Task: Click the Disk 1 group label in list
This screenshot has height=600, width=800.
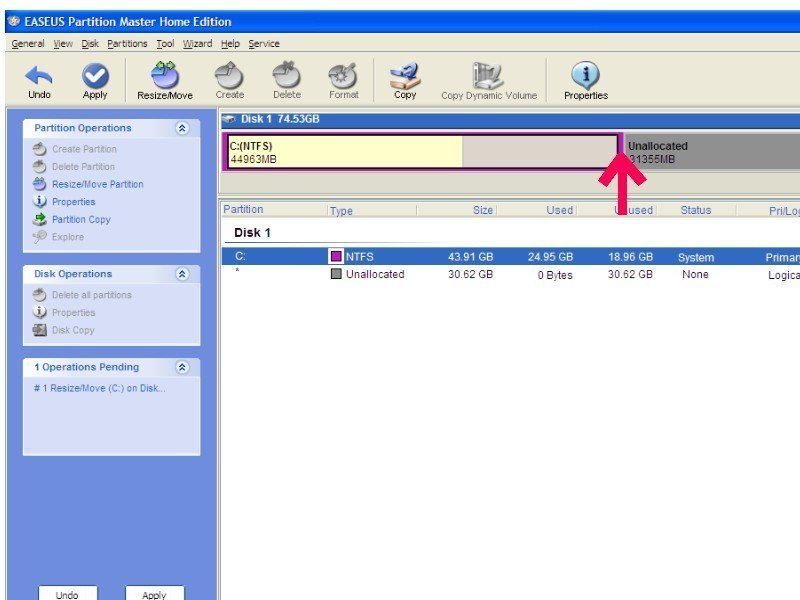Action: coord(252,233)
